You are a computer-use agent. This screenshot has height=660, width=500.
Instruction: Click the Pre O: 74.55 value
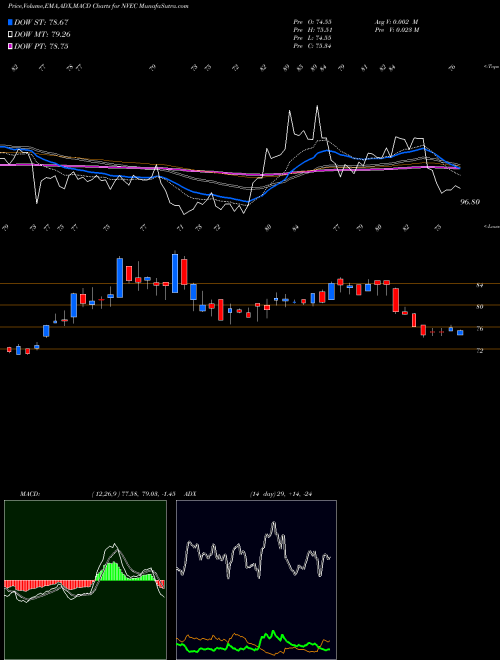point(312,22)
